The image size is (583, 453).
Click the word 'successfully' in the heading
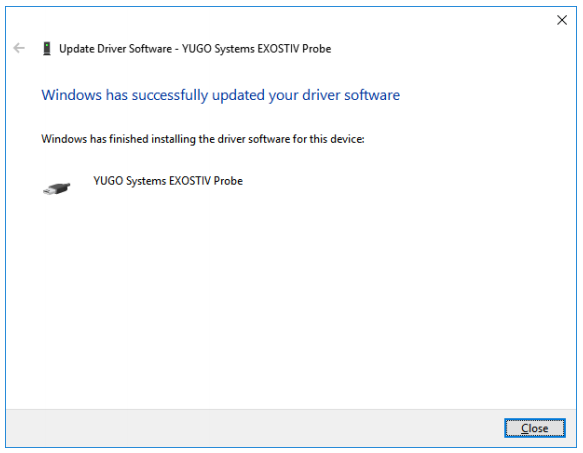tap(170, 96)
